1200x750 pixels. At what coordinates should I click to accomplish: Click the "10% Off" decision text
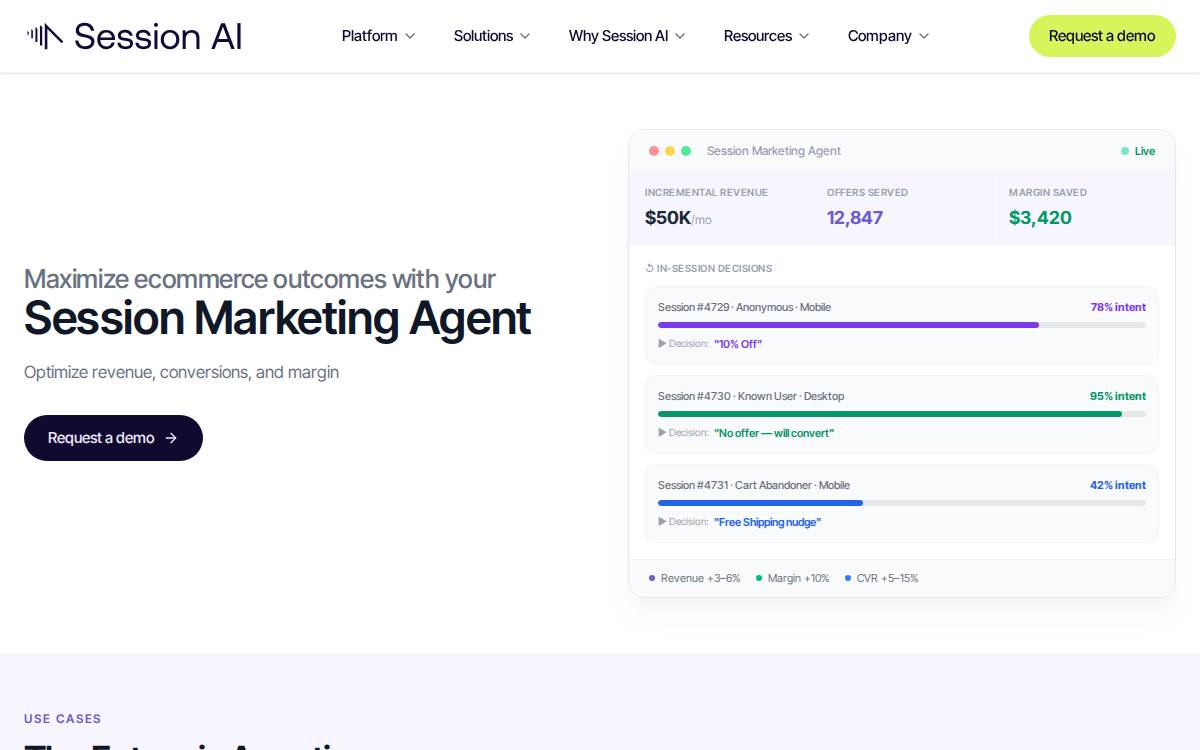pyautogui.click(x=738, y=344)
